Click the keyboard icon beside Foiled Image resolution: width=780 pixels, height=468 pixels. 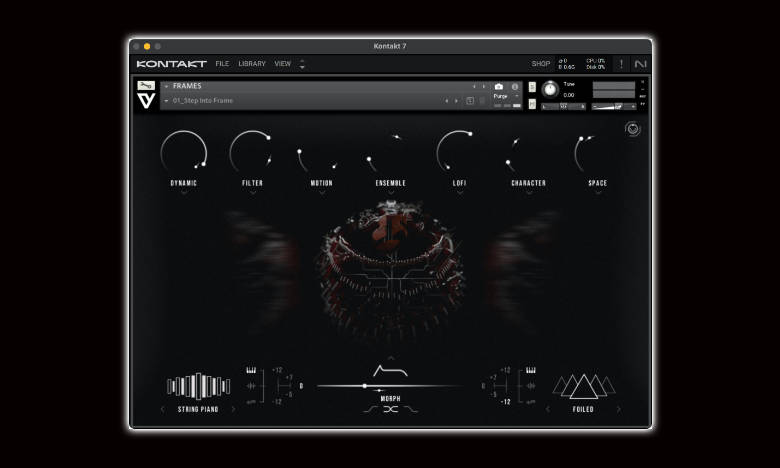[531, 370]
